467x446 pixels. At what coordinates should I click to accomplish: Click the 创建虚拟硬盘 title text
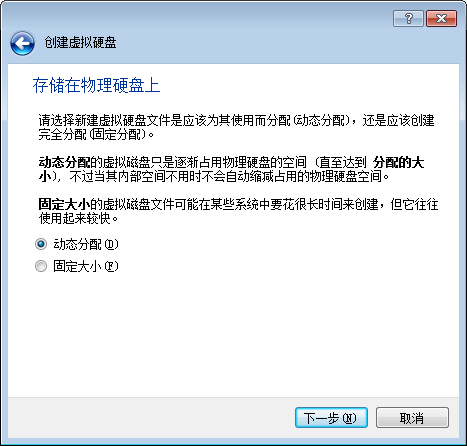click(x=80, y=43)
